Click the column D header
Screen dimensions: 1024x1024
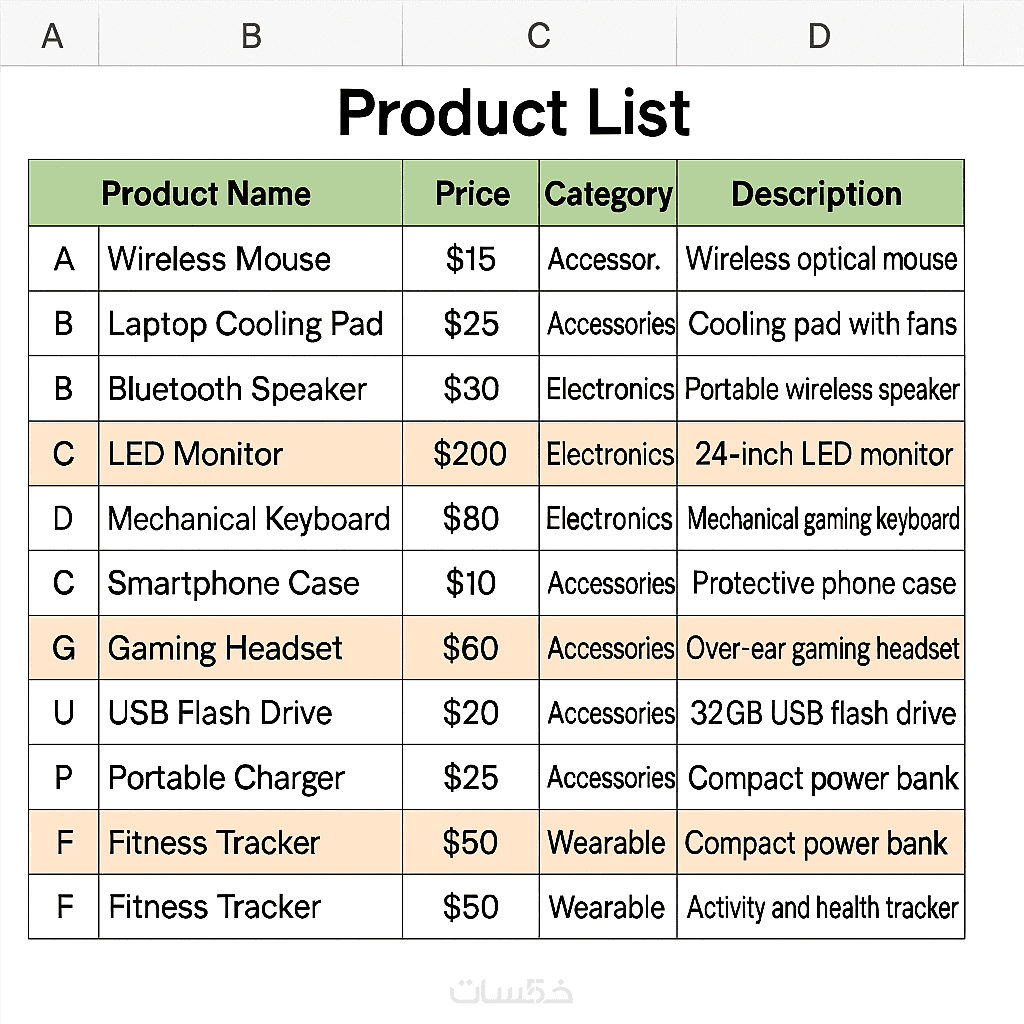(x=819, y=36)
